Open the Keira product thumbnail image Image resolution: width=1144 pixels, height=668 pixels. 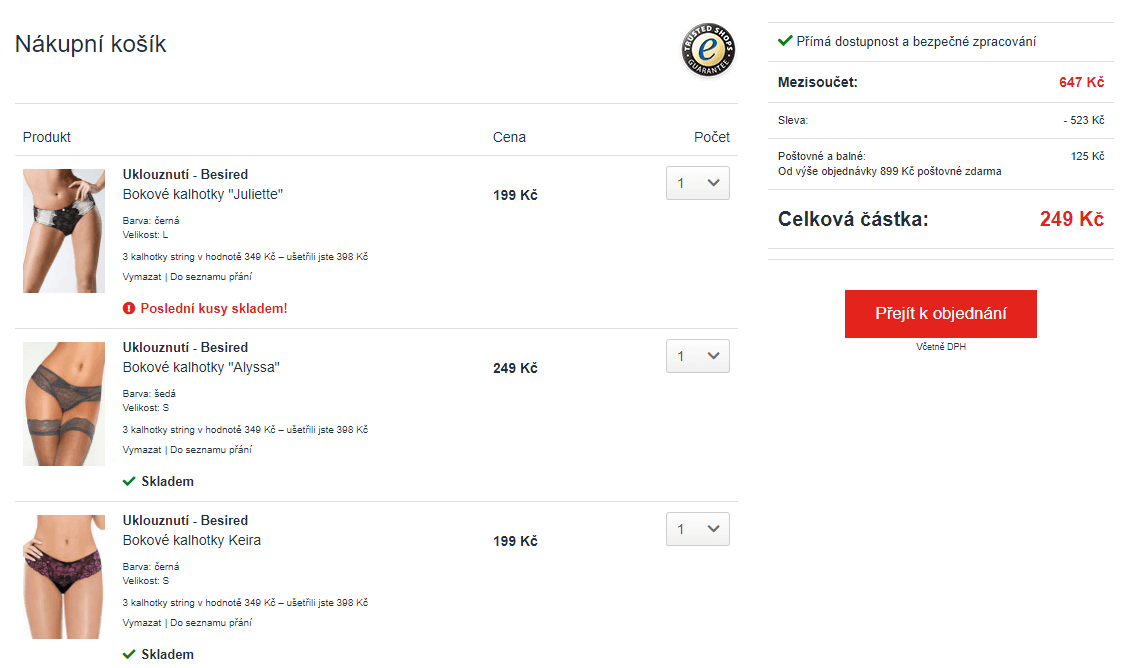pos(64,577)
